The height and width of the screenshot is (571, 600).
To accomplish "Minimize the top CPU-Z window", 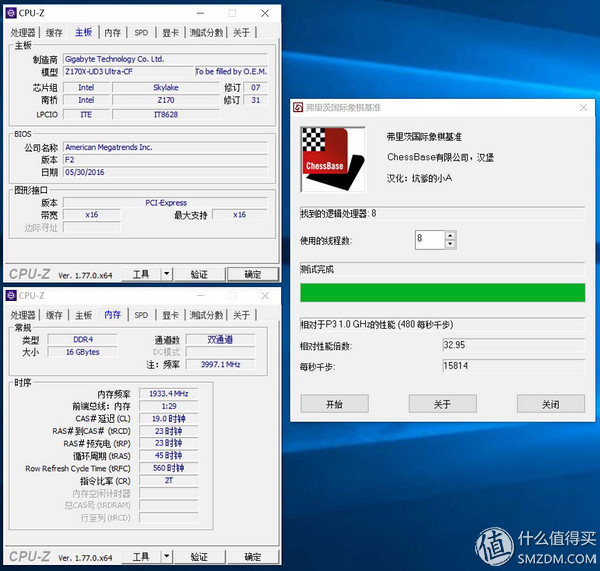I will pos(201,13).
